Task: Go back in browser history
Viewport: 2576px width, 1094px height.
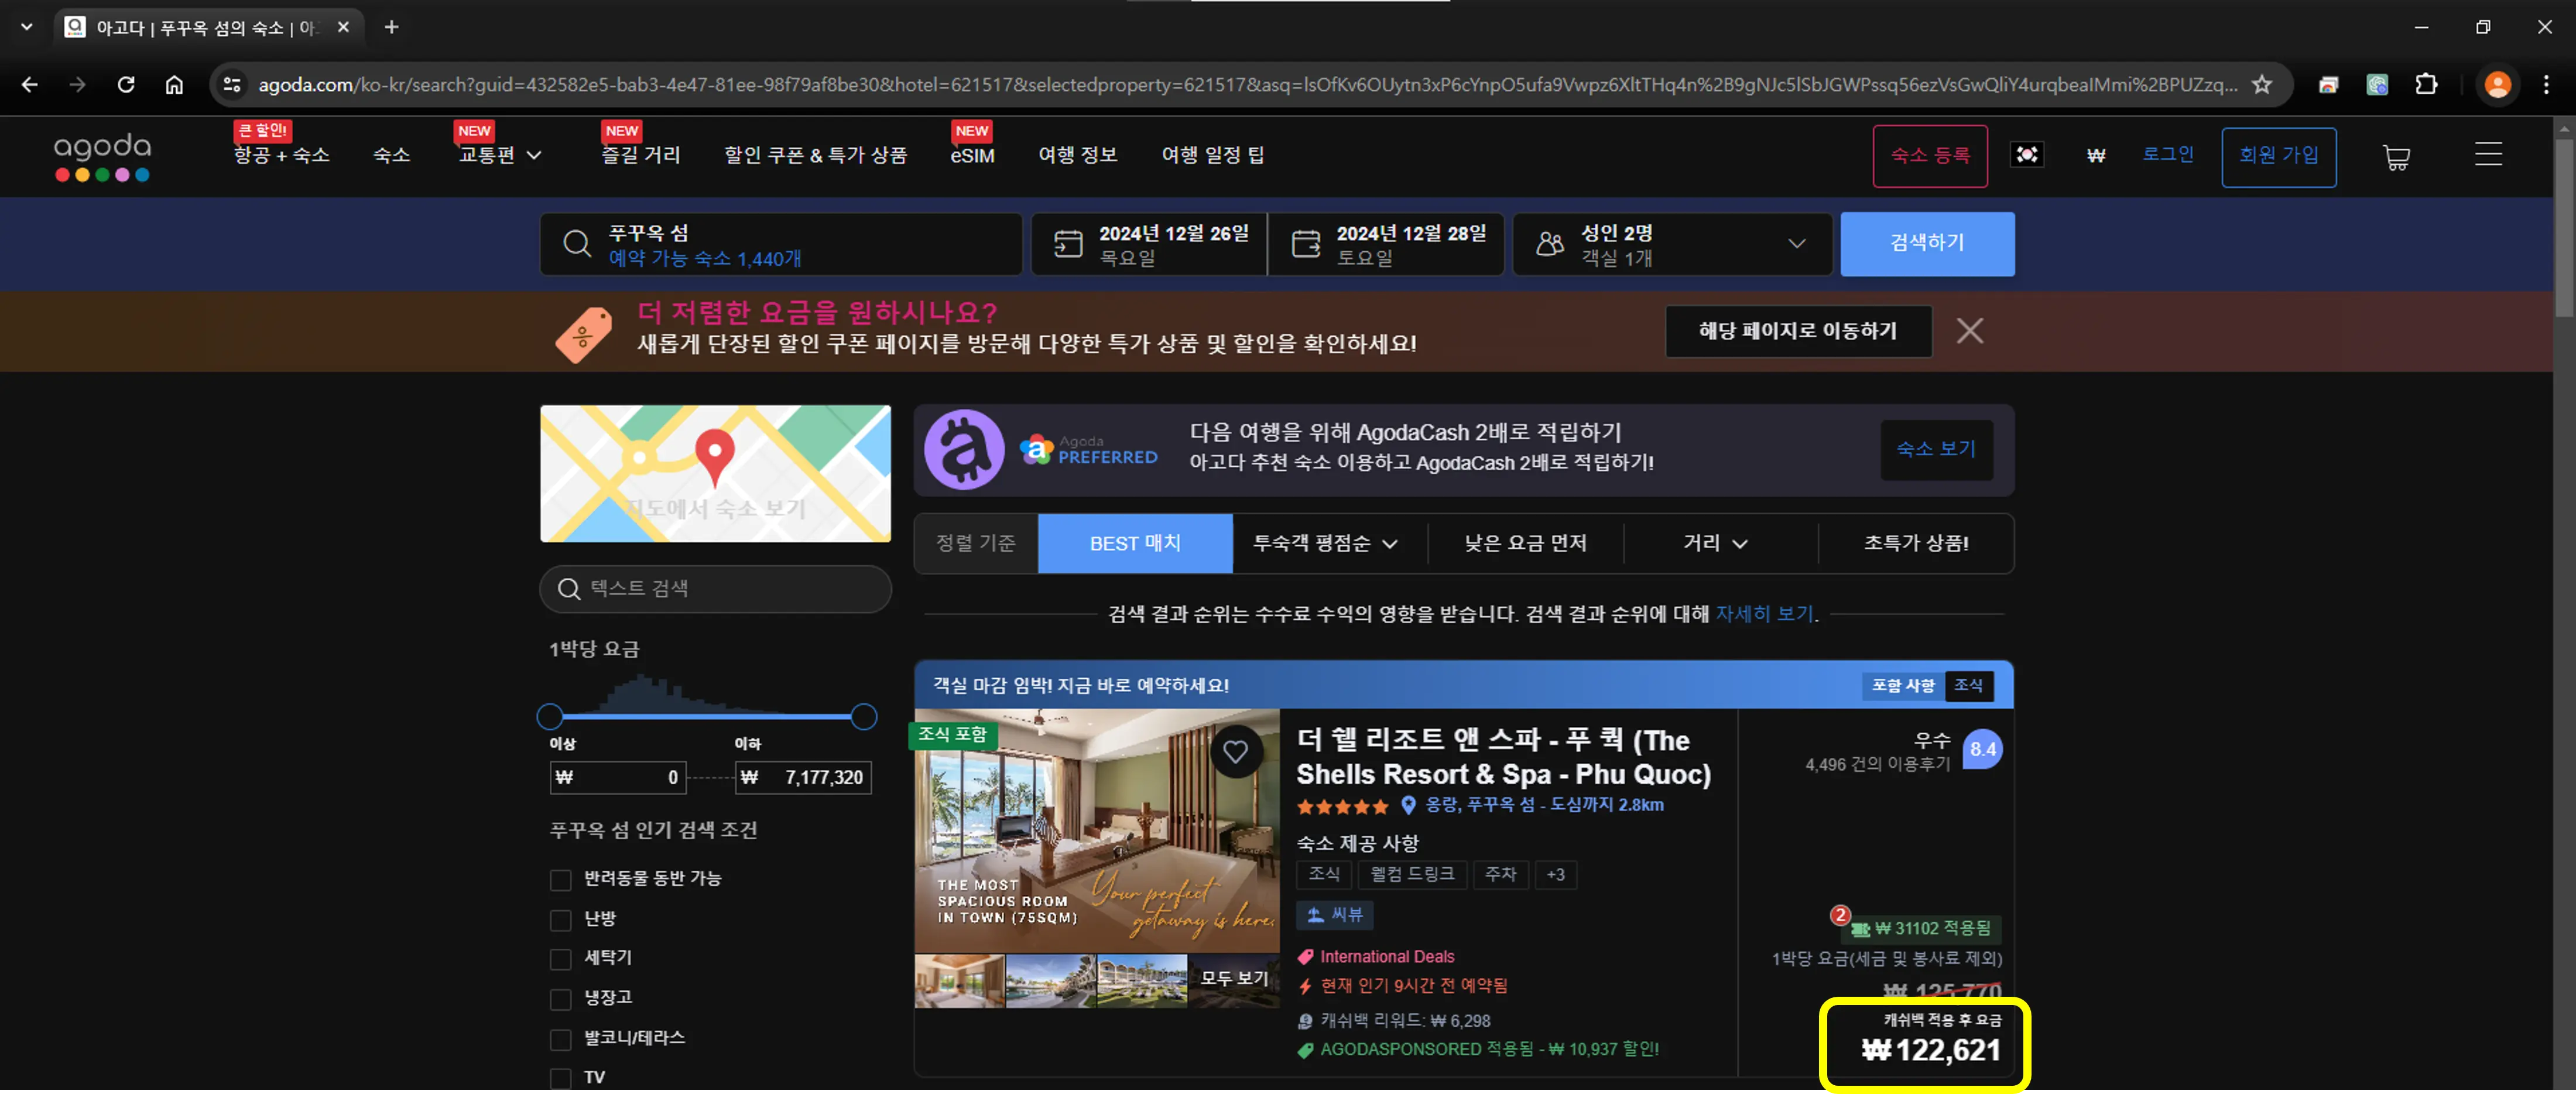Action: tap(30, 85)
